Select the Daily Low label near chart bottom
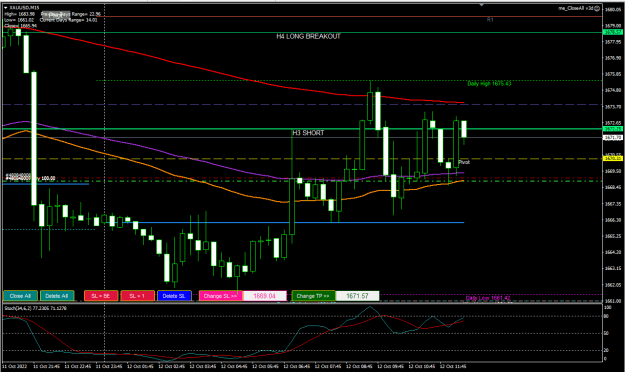625x372 pixels. [488, 298]
